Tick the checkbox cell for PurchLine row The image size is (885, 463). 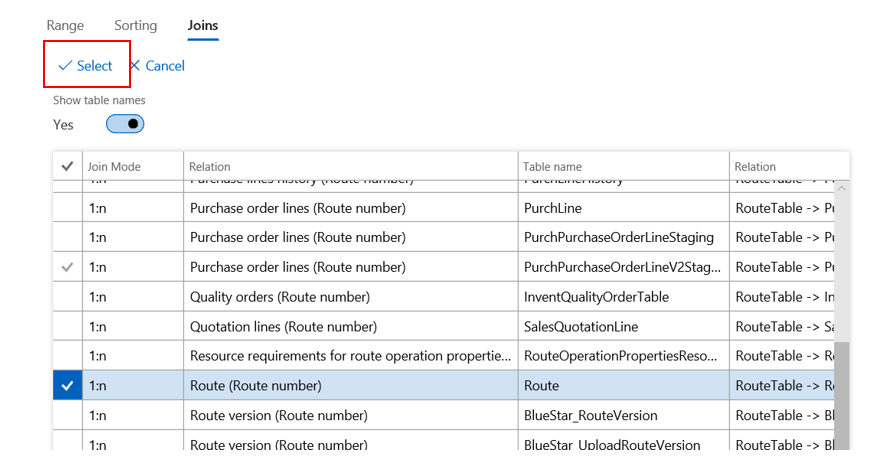tap(67, 208)
